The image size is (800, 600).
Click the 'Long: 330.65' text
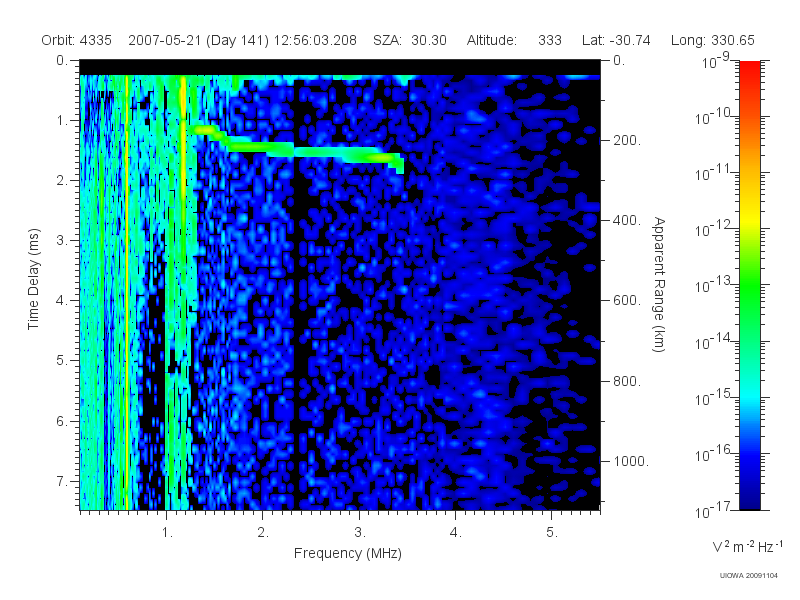(x=713, y=40)
